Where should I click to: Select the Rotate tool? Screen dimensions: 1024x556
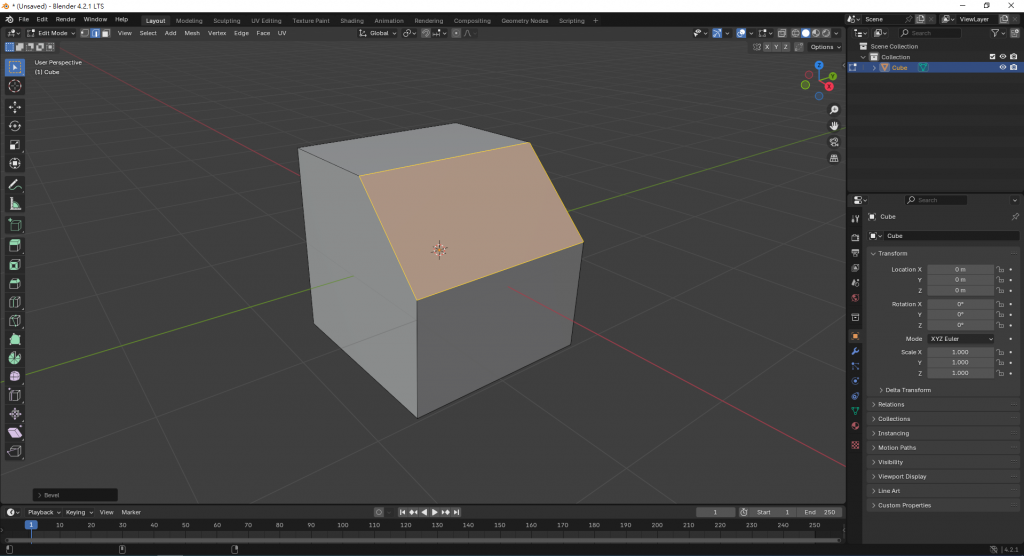pyautogui.click(x=15, y=126)
